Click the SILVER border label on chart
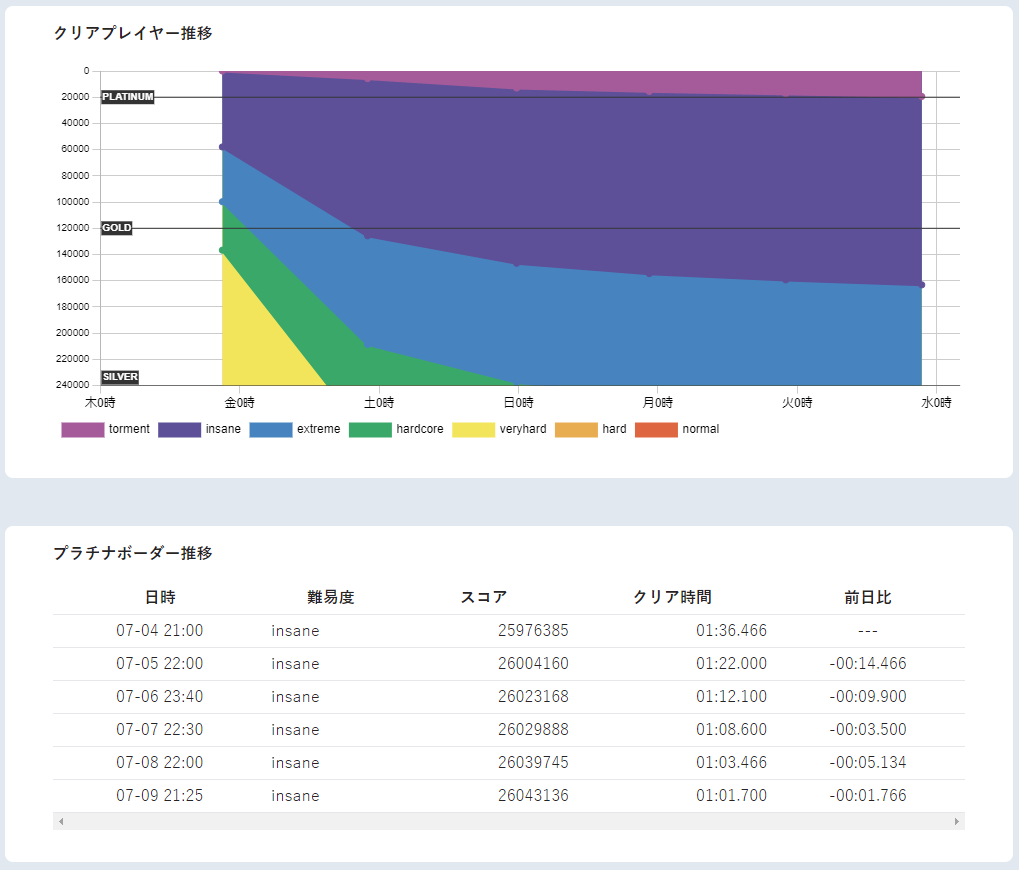The image size is (1019, 870). [120, 377]
